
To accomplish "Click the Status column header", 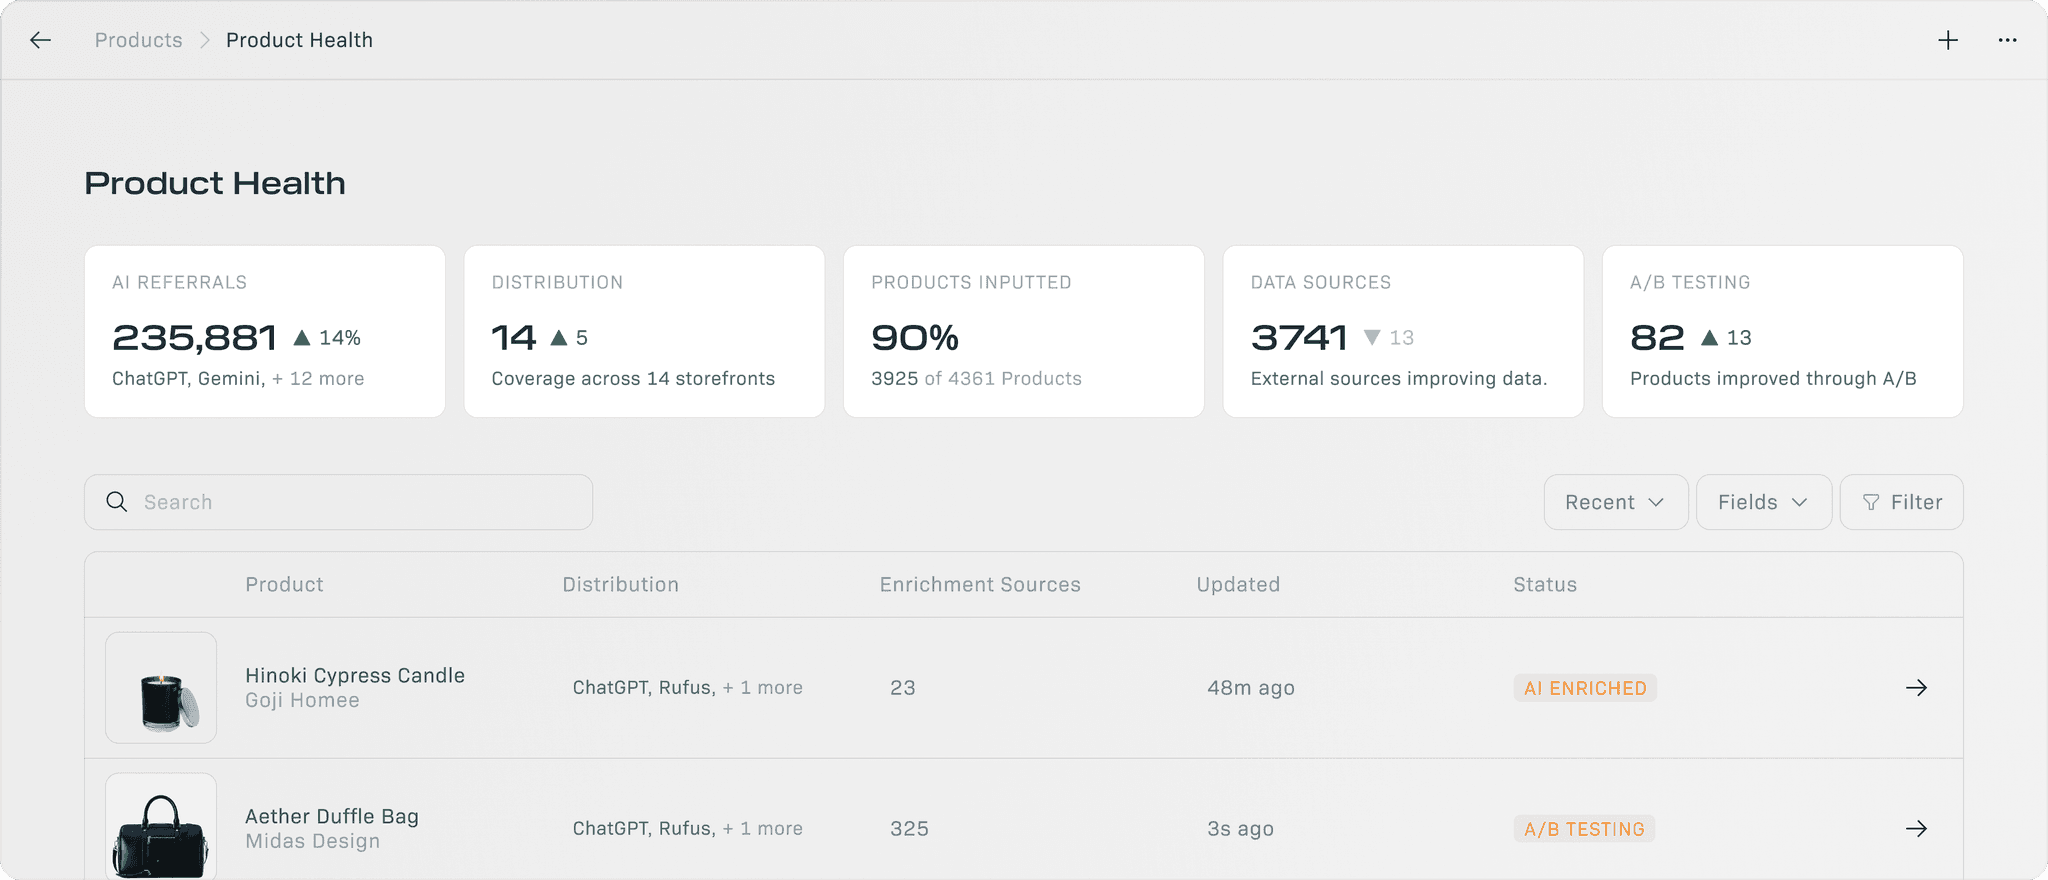I will pos(1545,585).
